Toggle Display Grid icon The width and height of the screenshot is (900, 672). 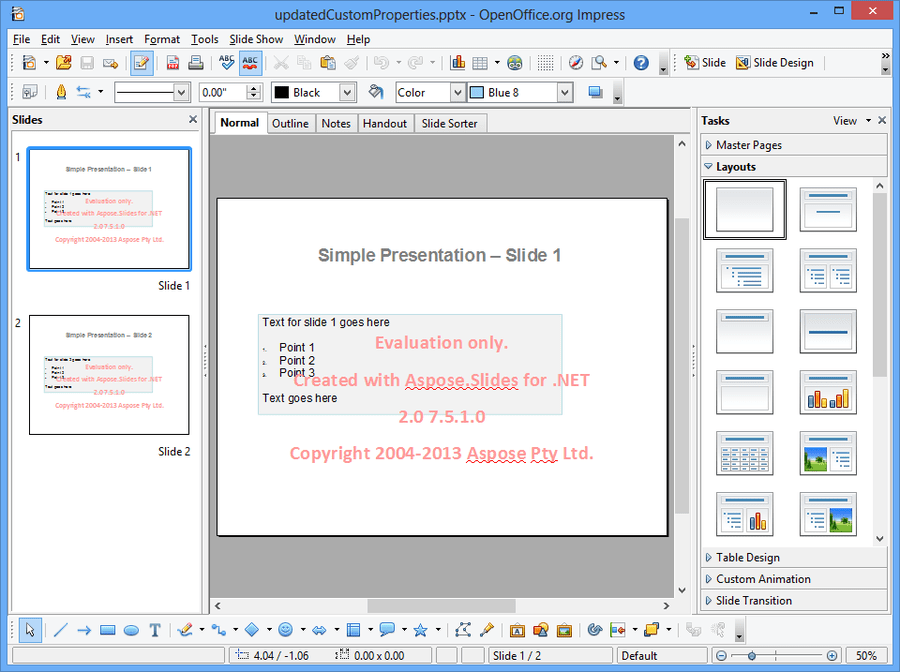pyautogui.click(x=545, y=63)
